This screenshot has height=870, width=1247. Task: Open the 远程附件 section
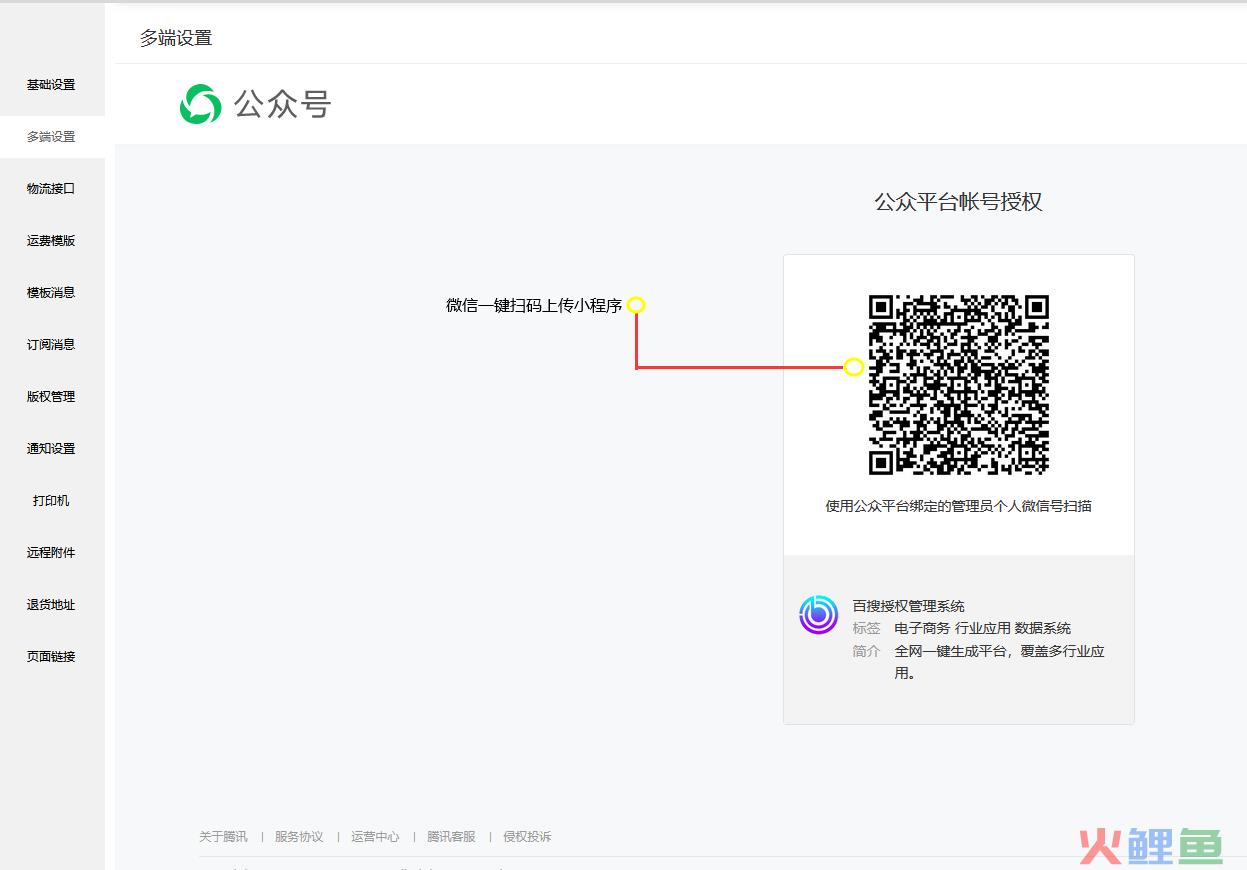click(50, 552)
